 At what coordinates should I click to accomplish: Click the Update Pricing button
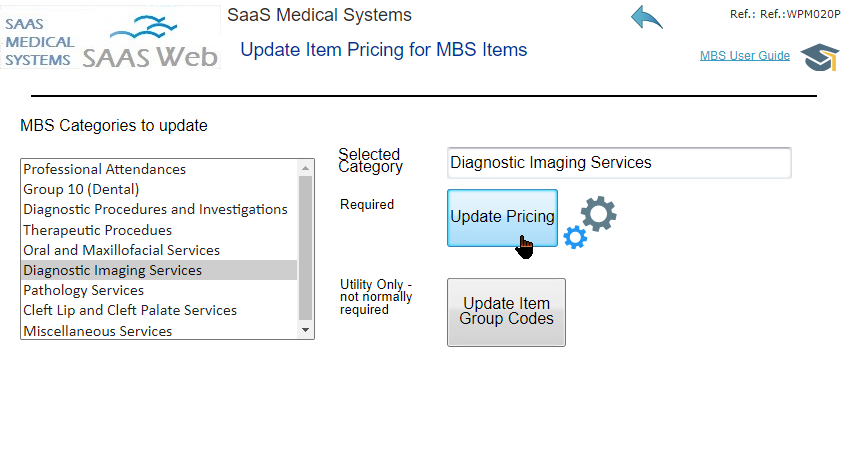tap(502, 218)
